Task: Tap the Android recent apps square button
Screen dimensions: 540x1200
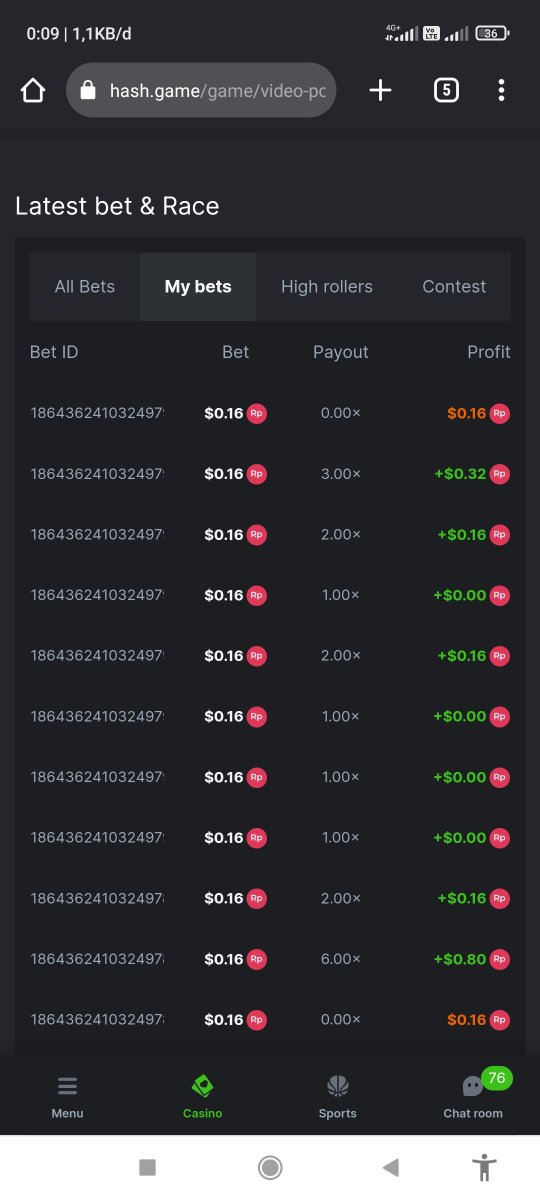Action: pyautogui.click(x=148, y=1167)
